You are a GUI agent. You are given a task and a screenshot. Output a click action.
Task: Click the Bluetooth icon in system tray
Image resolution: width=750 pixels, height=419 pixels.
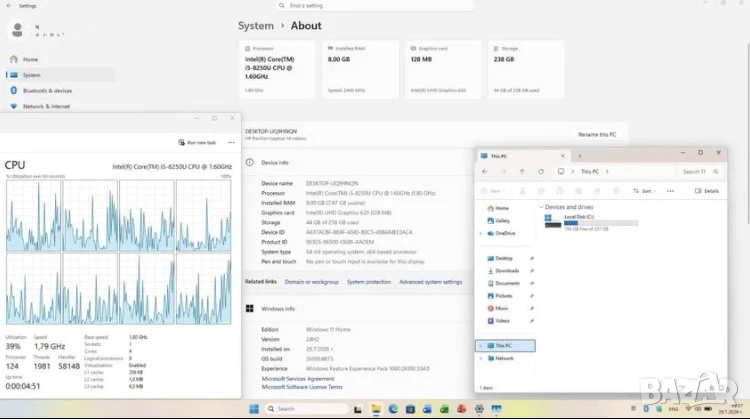pyautogui.click(x=646, y=409)
